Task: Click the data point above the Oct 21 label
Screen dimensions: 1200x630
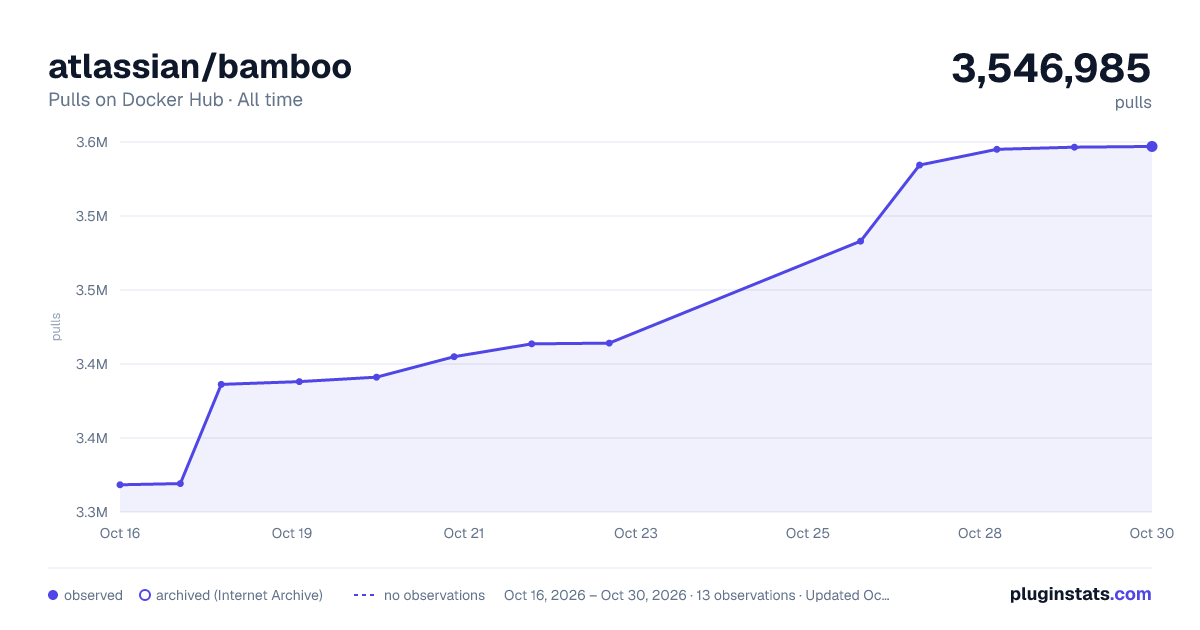Action: [x=454, y=356]
